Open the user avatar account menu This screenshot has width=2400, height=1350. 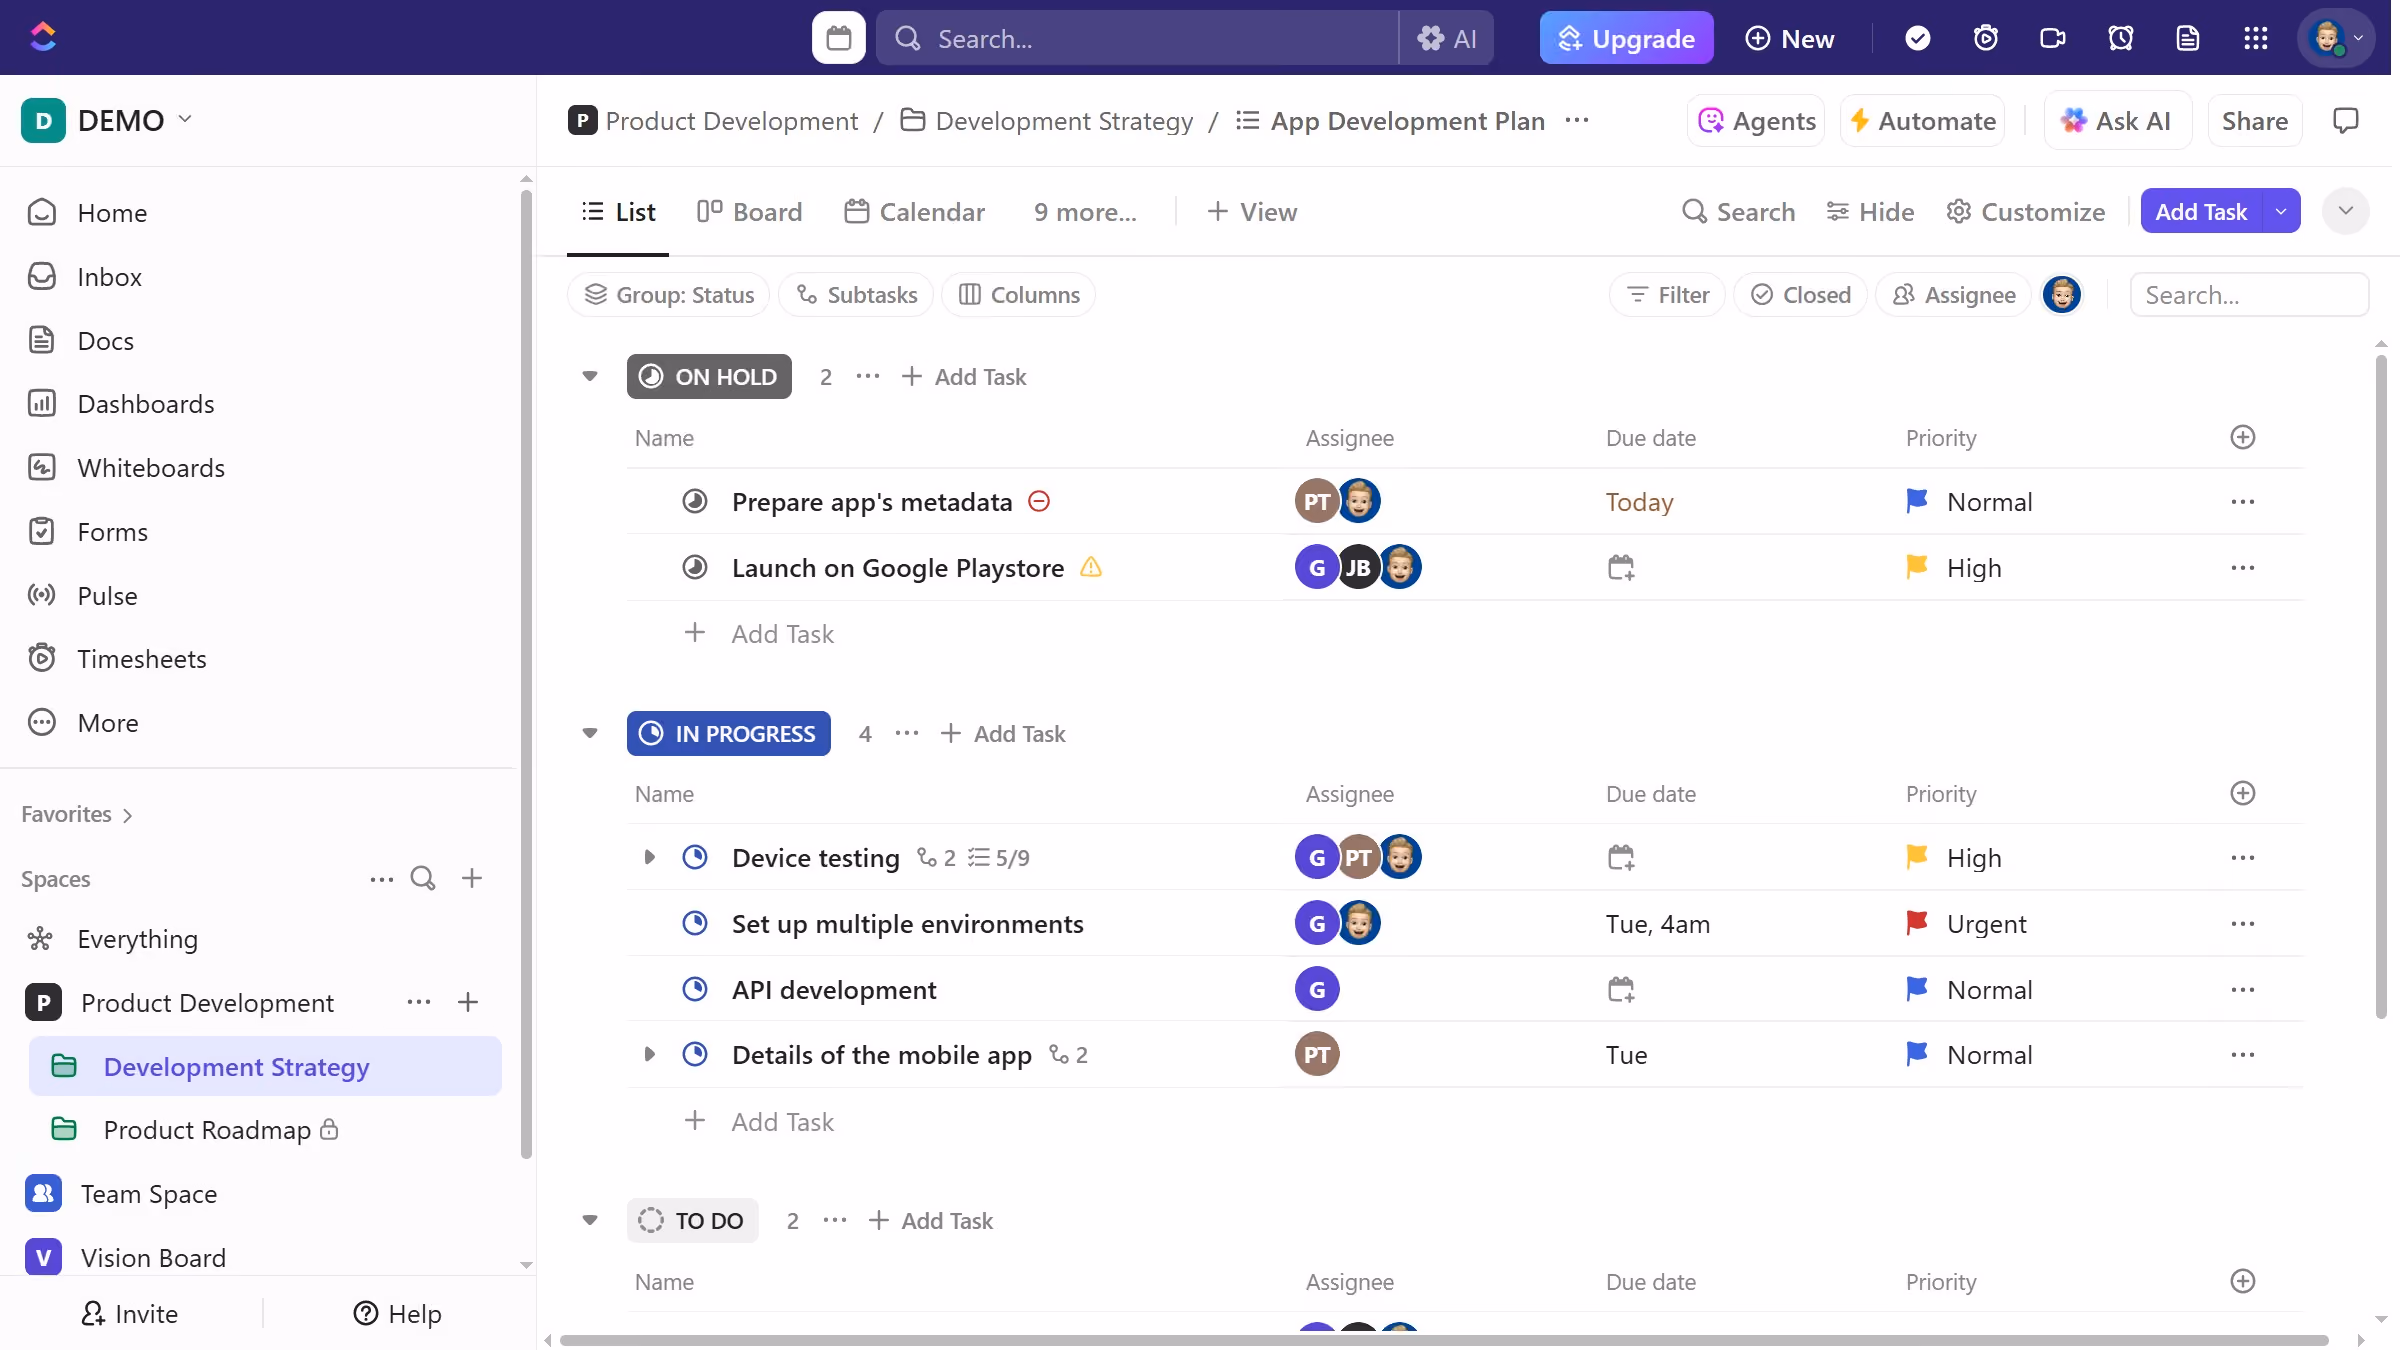2334,38
